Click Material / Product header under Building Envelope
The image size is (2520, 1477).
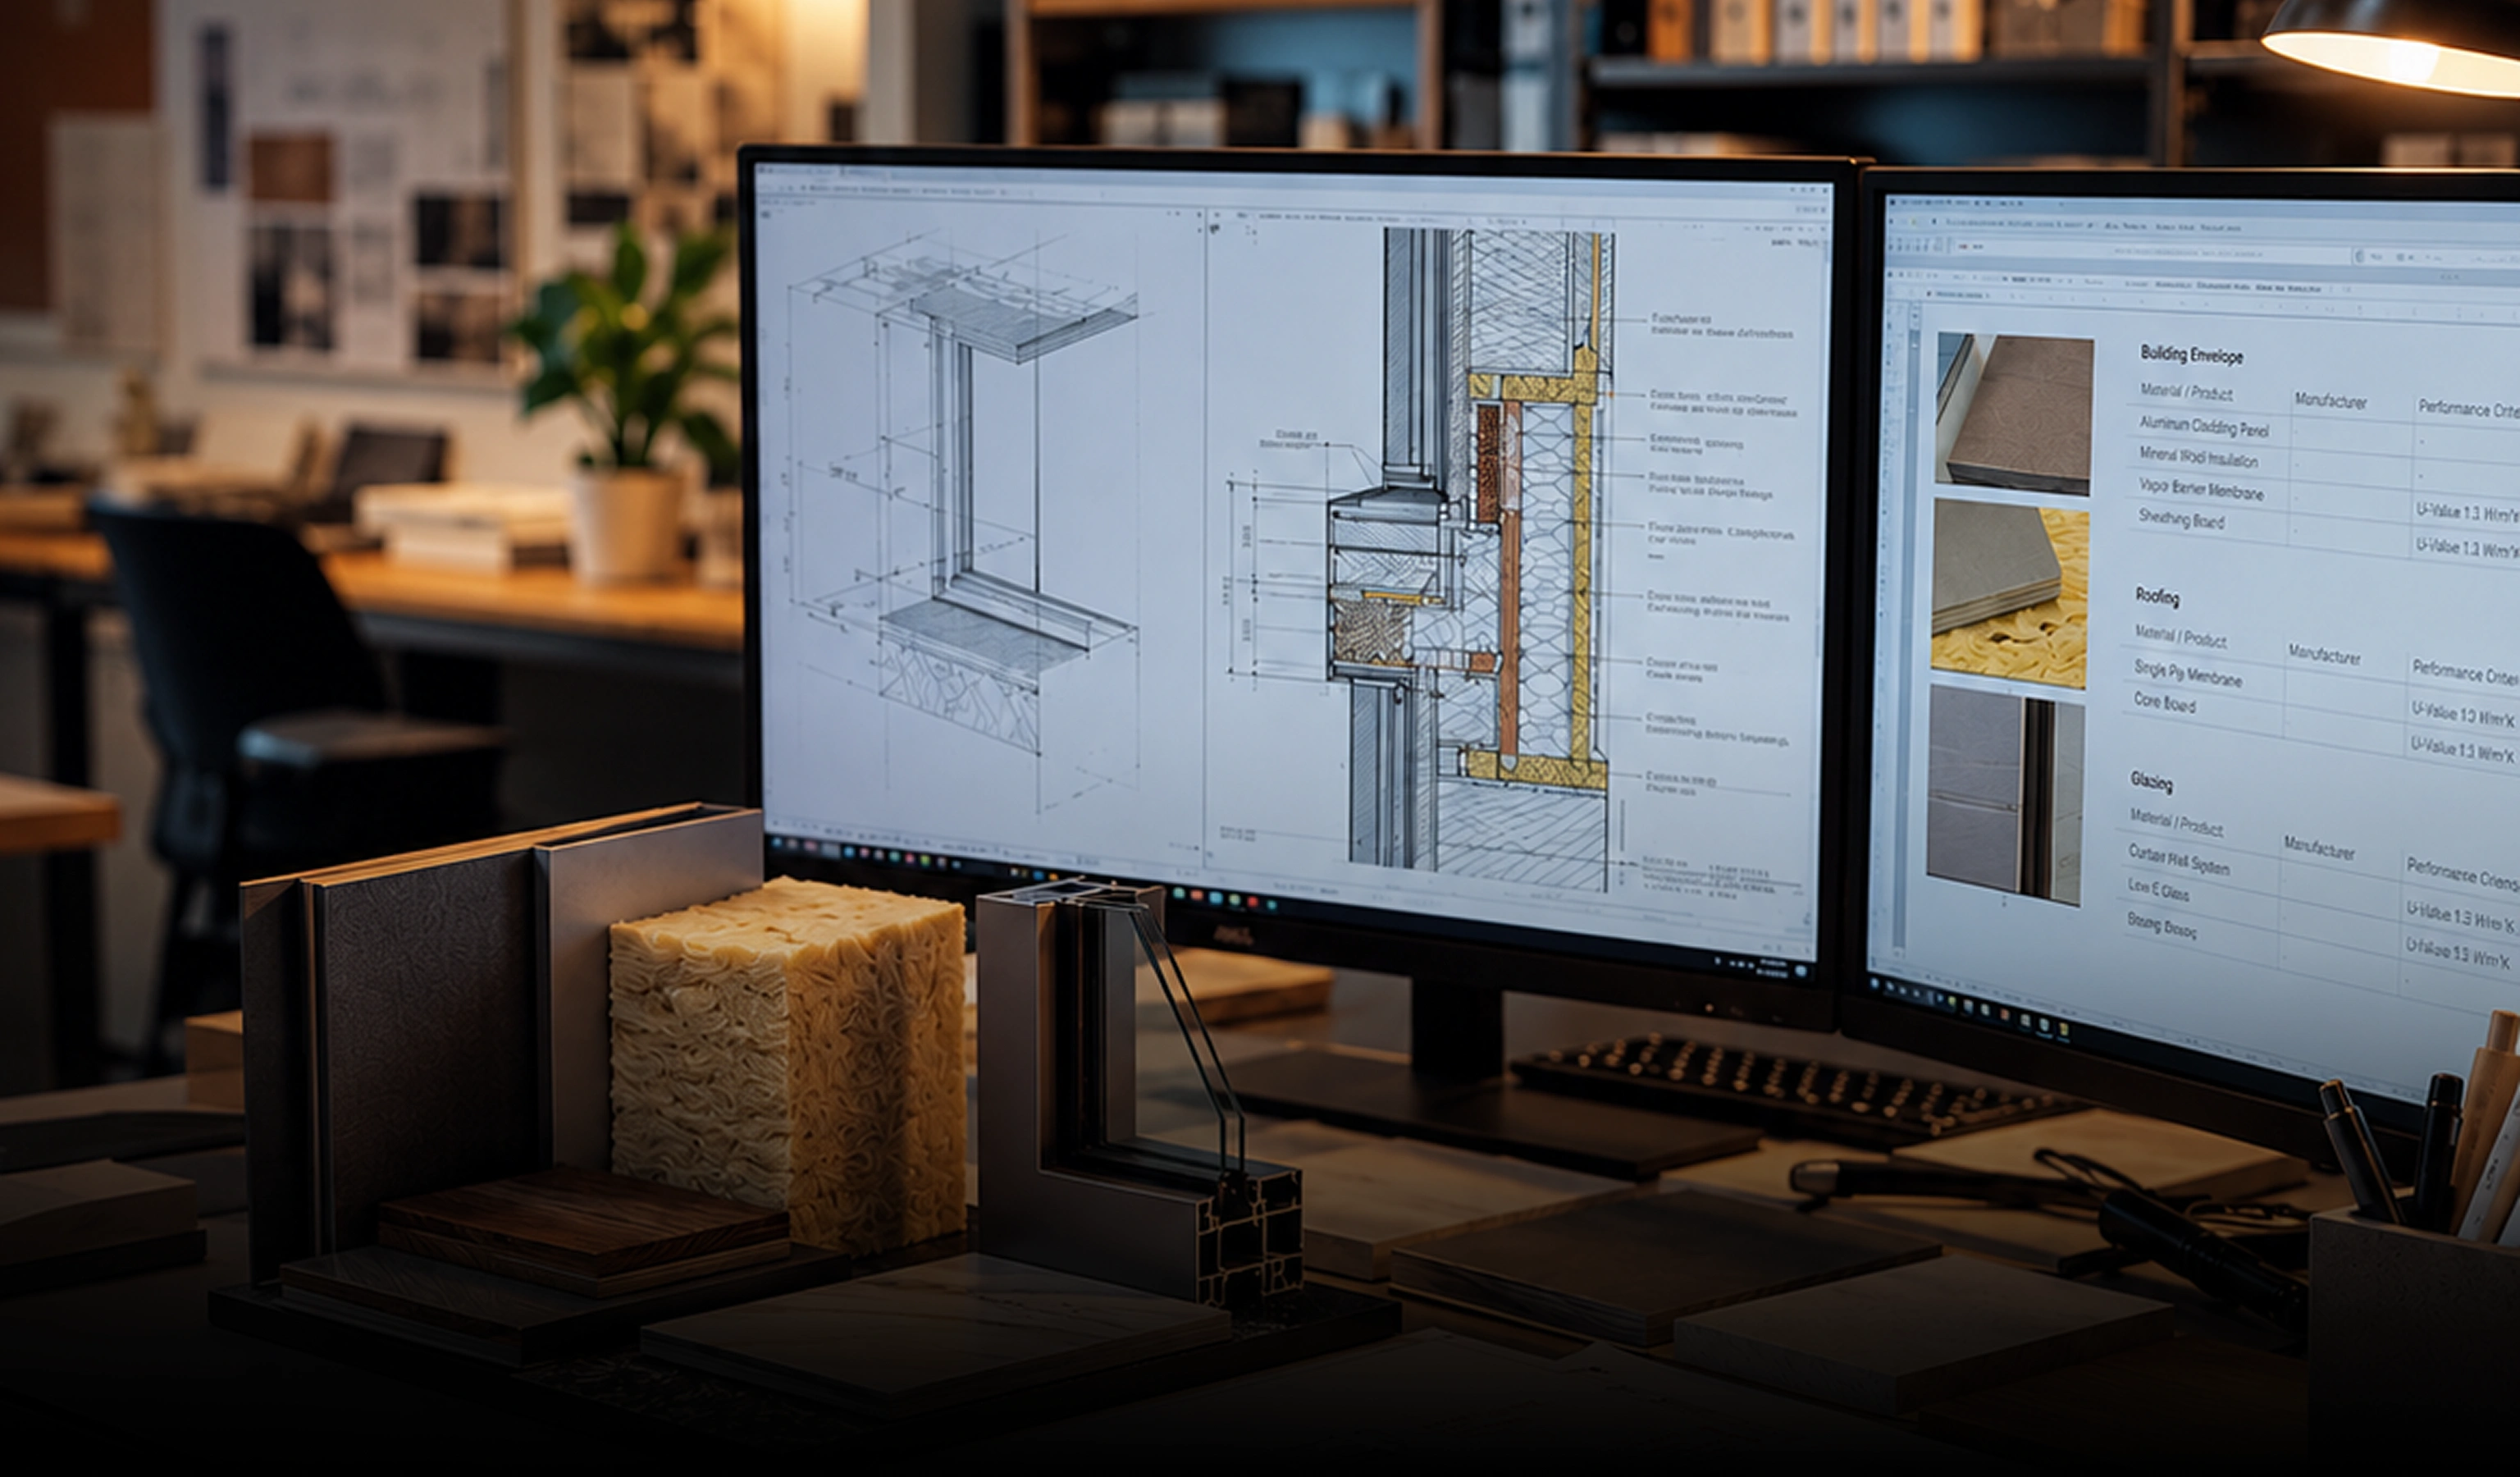(x=2186, y=392)
